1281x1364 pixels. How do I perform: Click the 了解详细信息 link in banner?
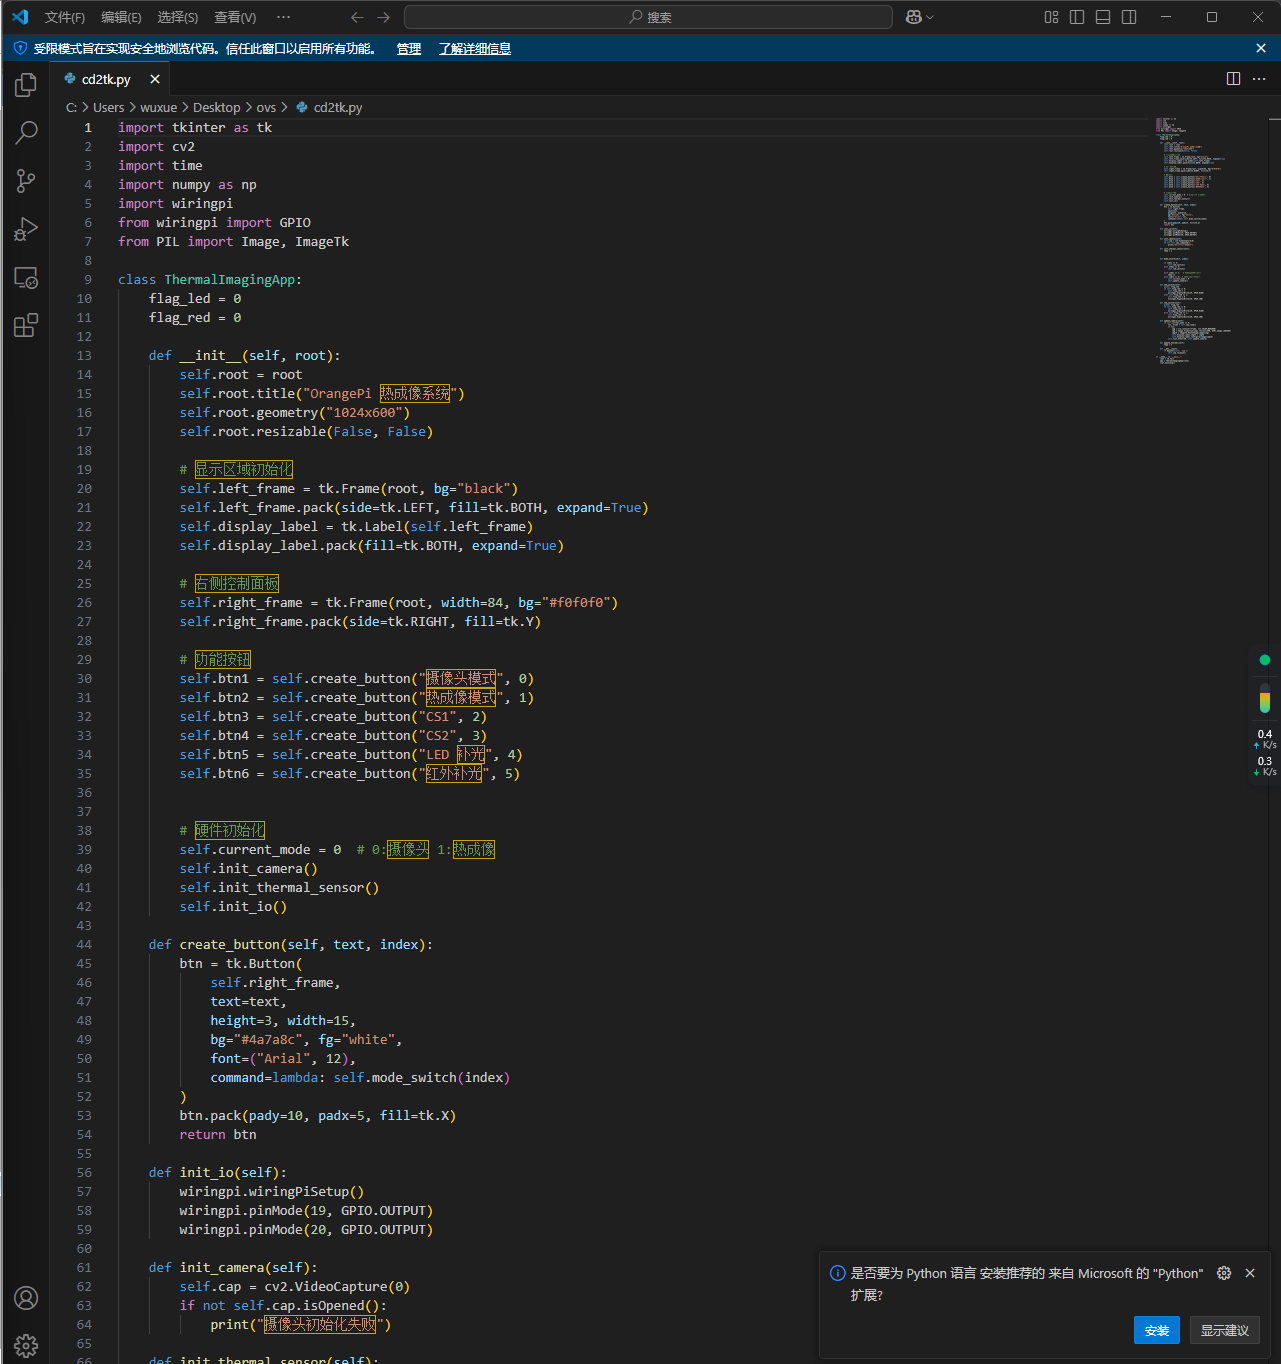coord(474,49)
